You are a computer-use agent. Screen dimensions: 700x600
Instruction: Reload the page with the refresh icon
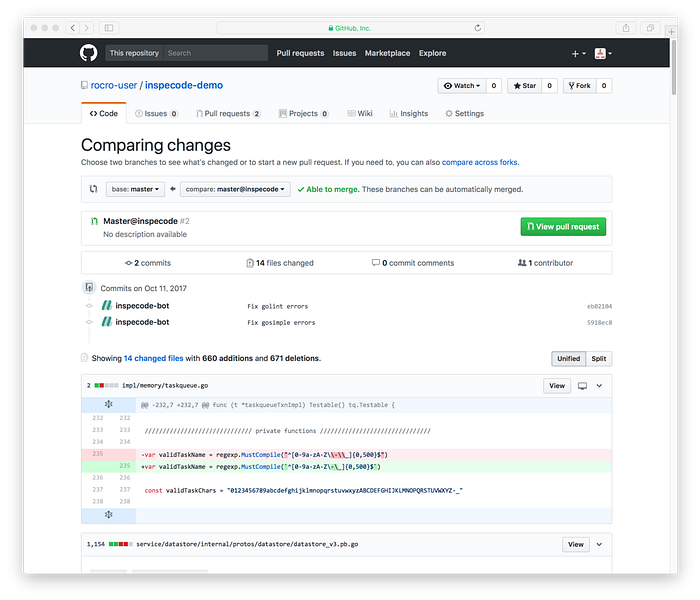point(478,28)
